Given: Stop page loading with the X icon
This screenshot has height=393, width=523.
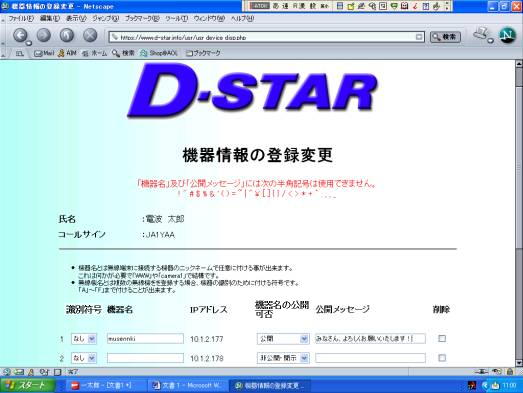Looking at the screenshot, I should (x=90, y=35).
